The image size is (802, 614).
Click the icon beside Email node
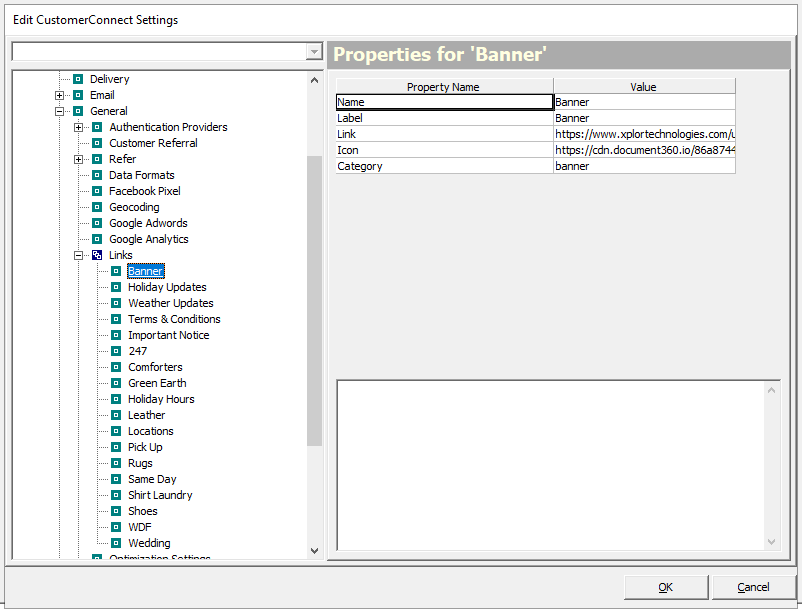pyautogui.click(x=78, y=95)
